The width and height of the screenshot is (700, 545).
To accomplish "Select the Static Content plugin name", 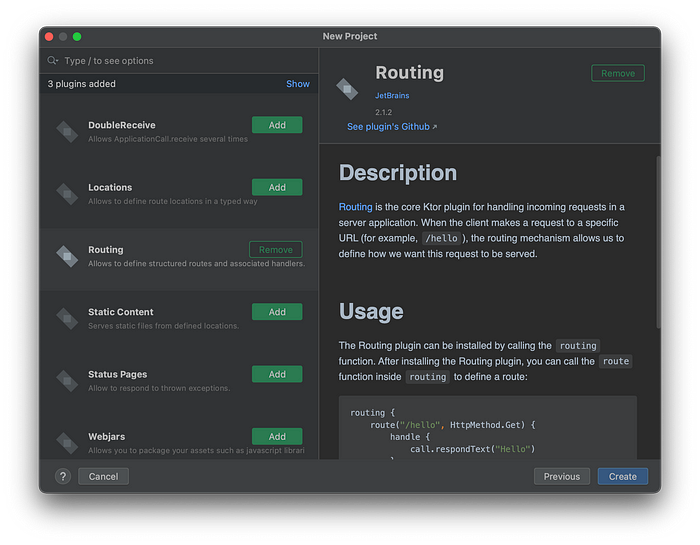I will (121, 312).
